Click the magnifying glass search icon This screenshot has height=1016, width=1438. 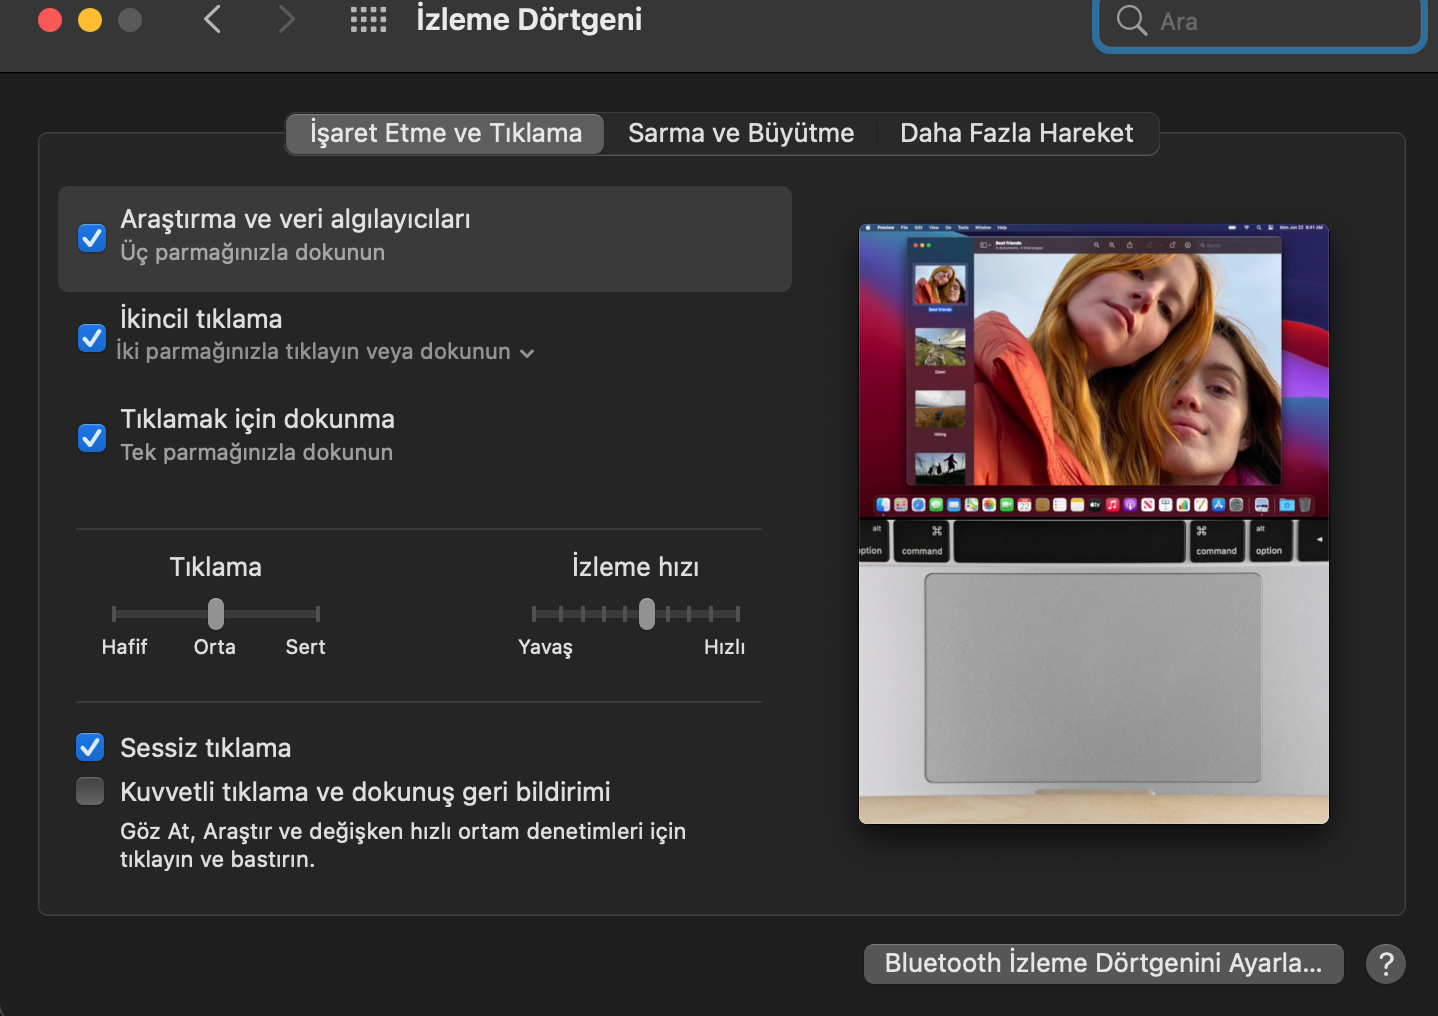pos(1131,21)
